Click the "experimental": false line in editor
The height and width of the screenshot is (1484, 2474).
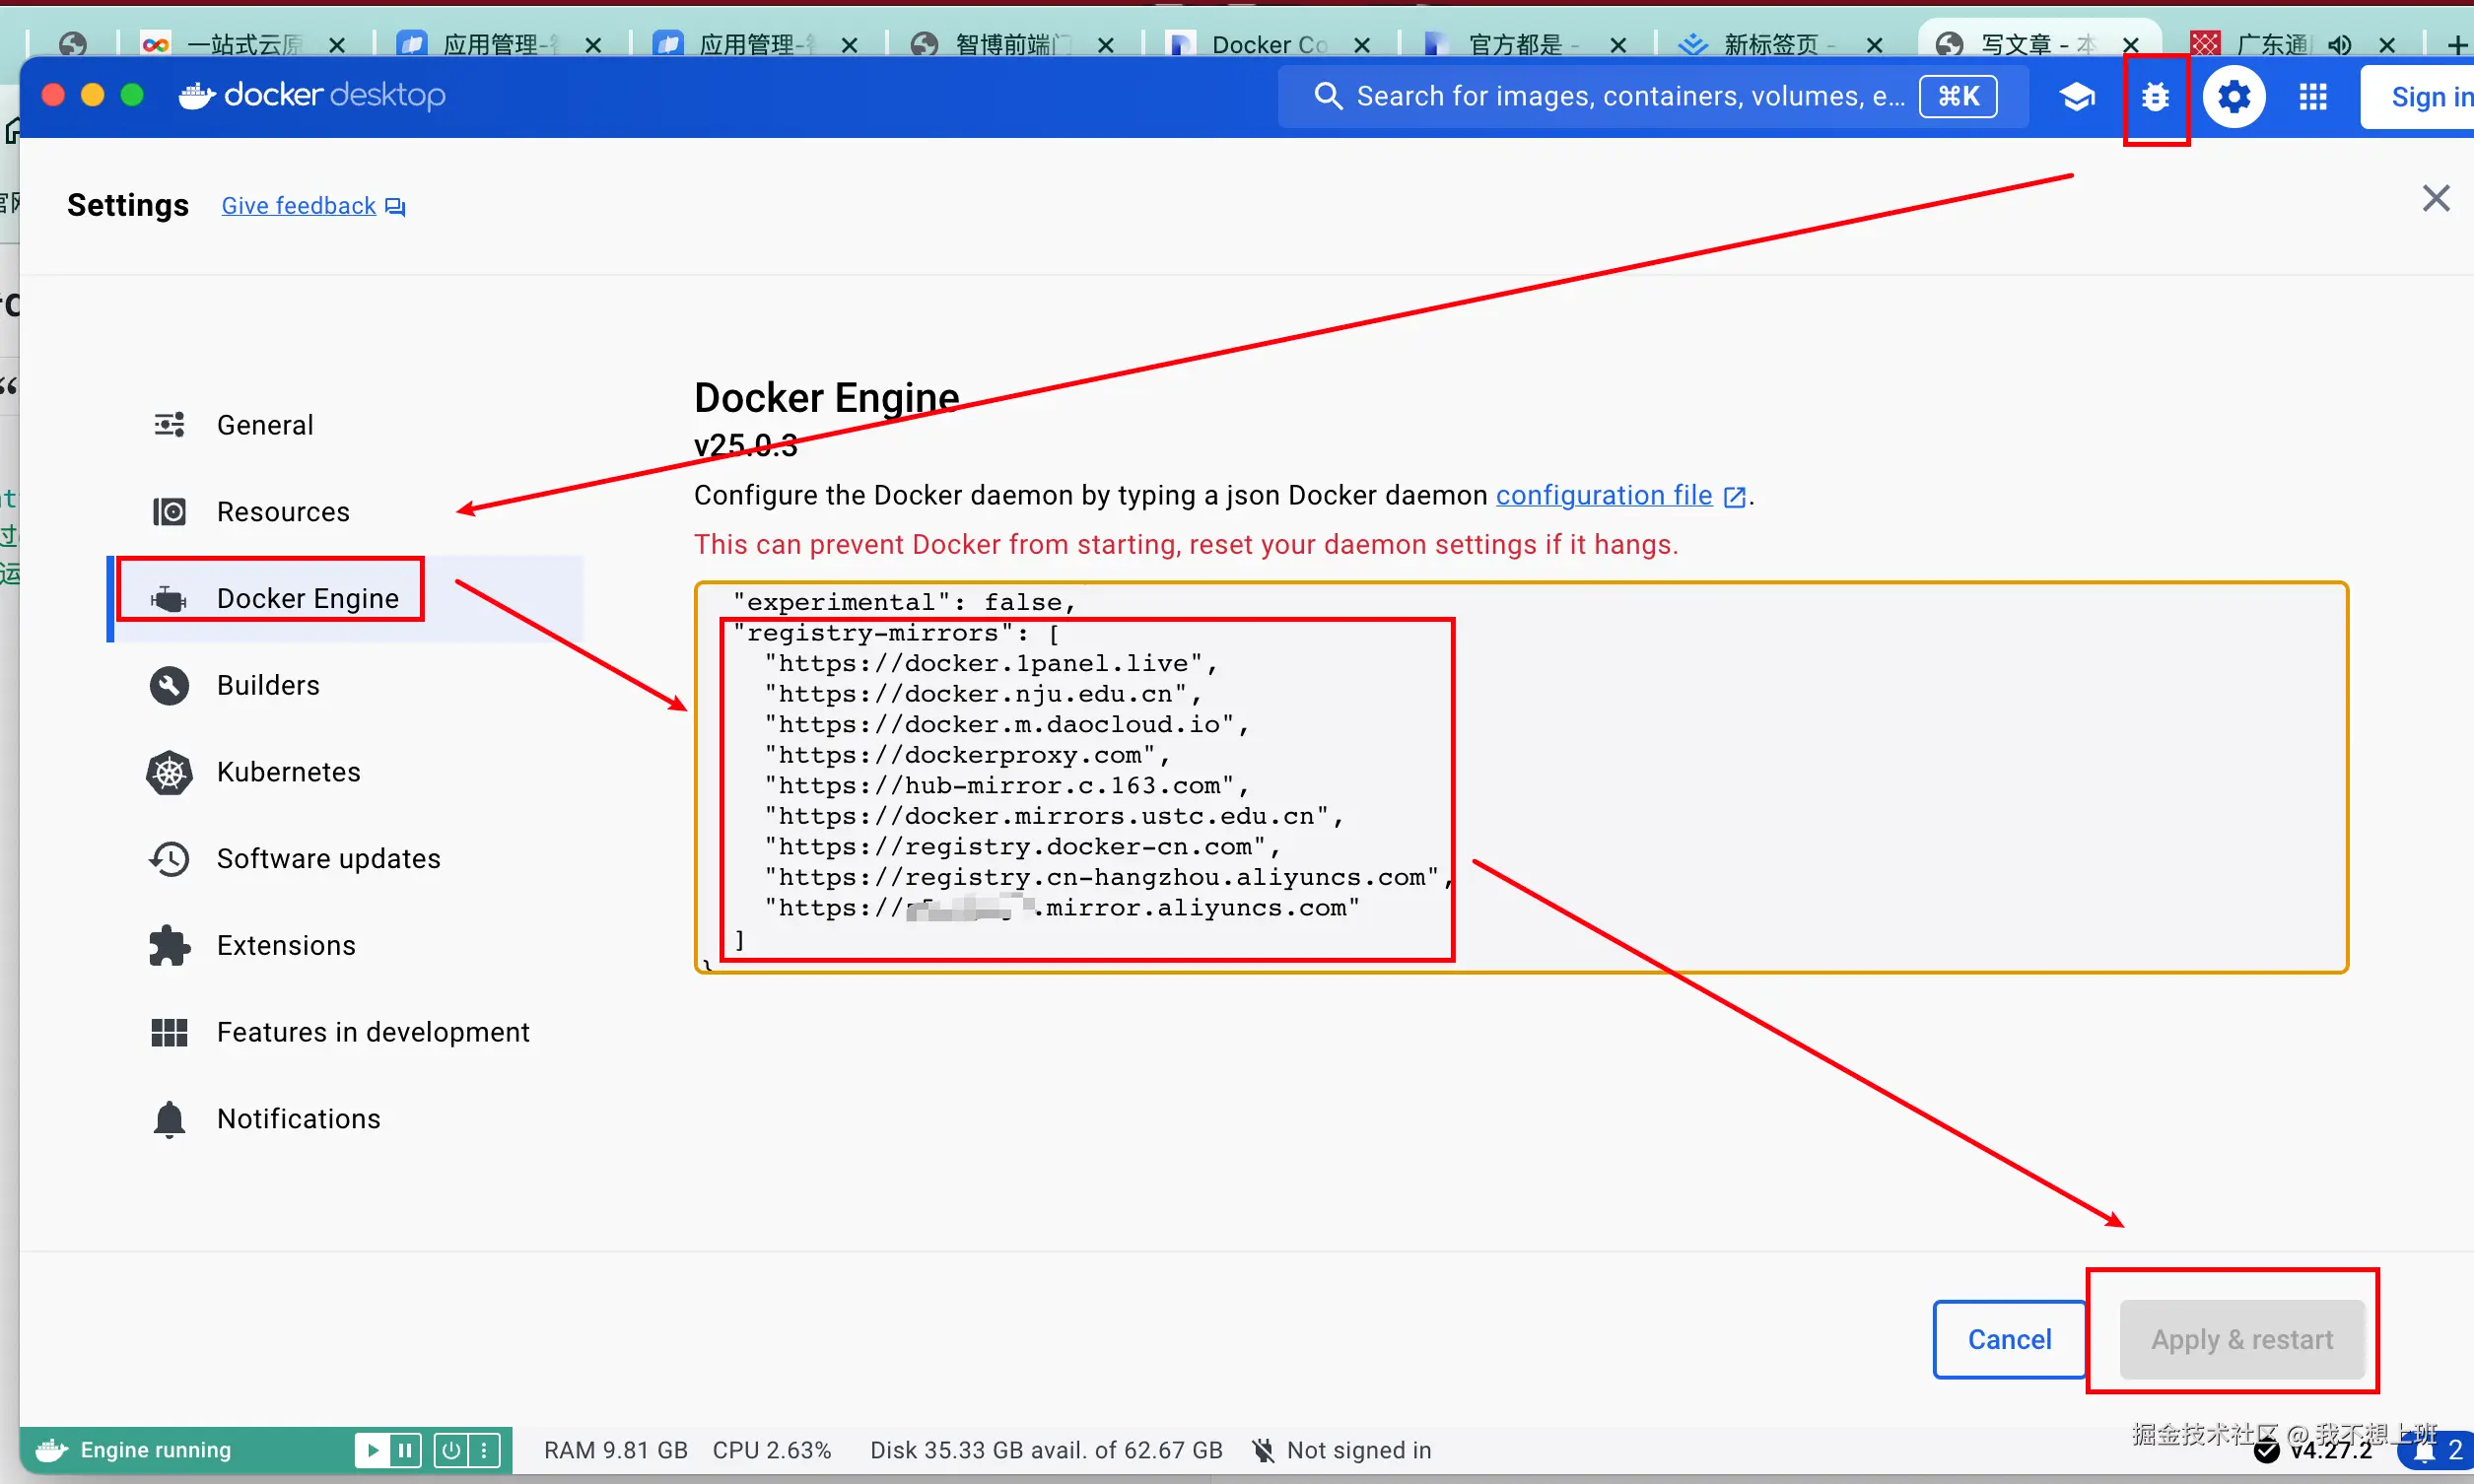904,603
